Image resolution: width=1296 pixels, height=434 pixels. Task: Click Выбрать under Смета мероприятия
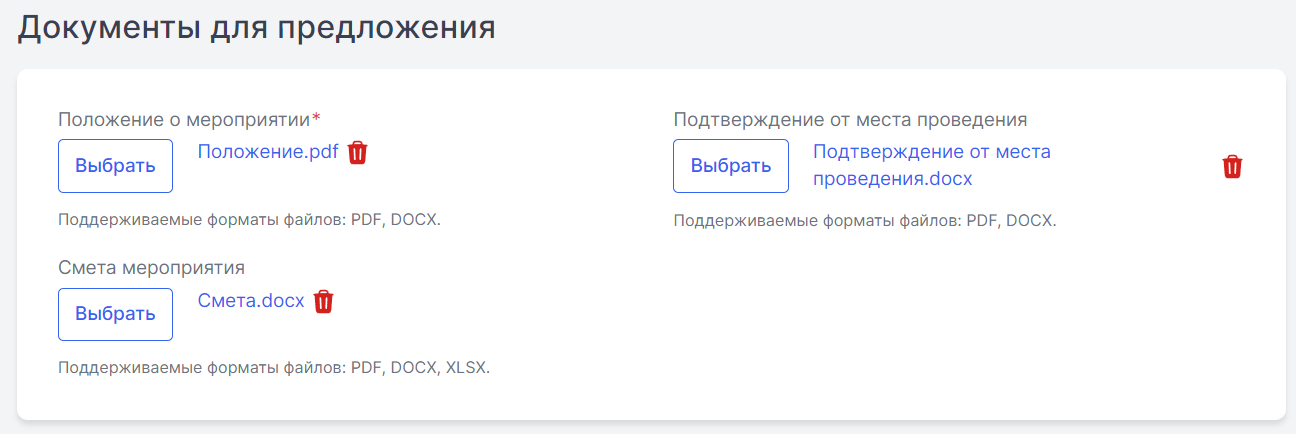coord(115,314)
